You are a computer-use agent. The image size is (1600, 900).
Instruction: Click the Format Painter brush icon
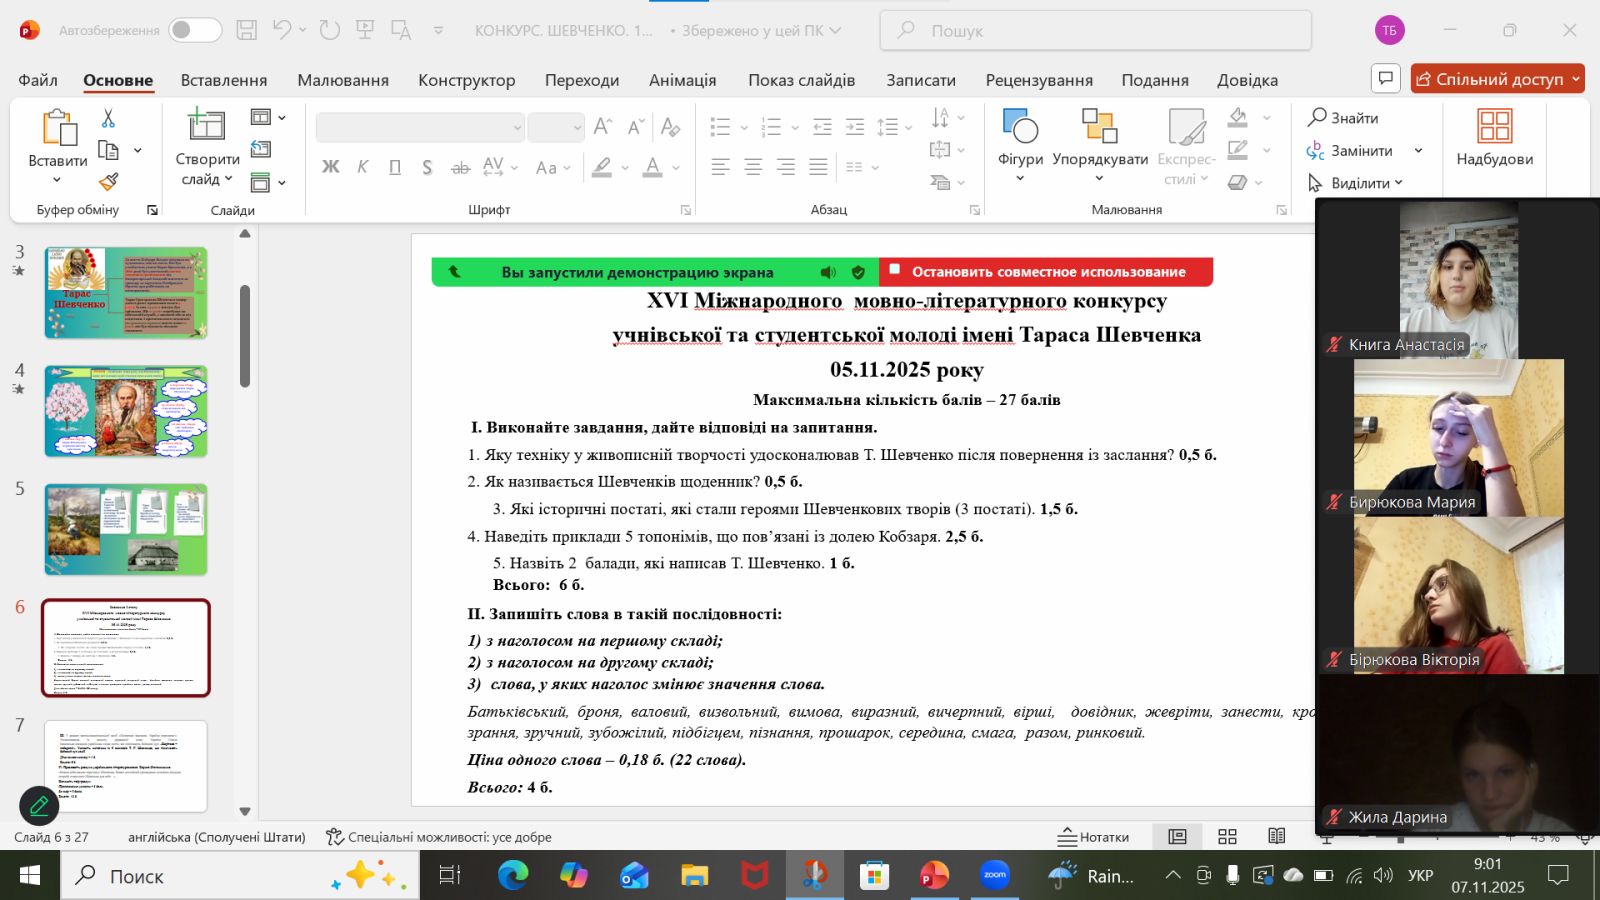[x=108, y=181]
